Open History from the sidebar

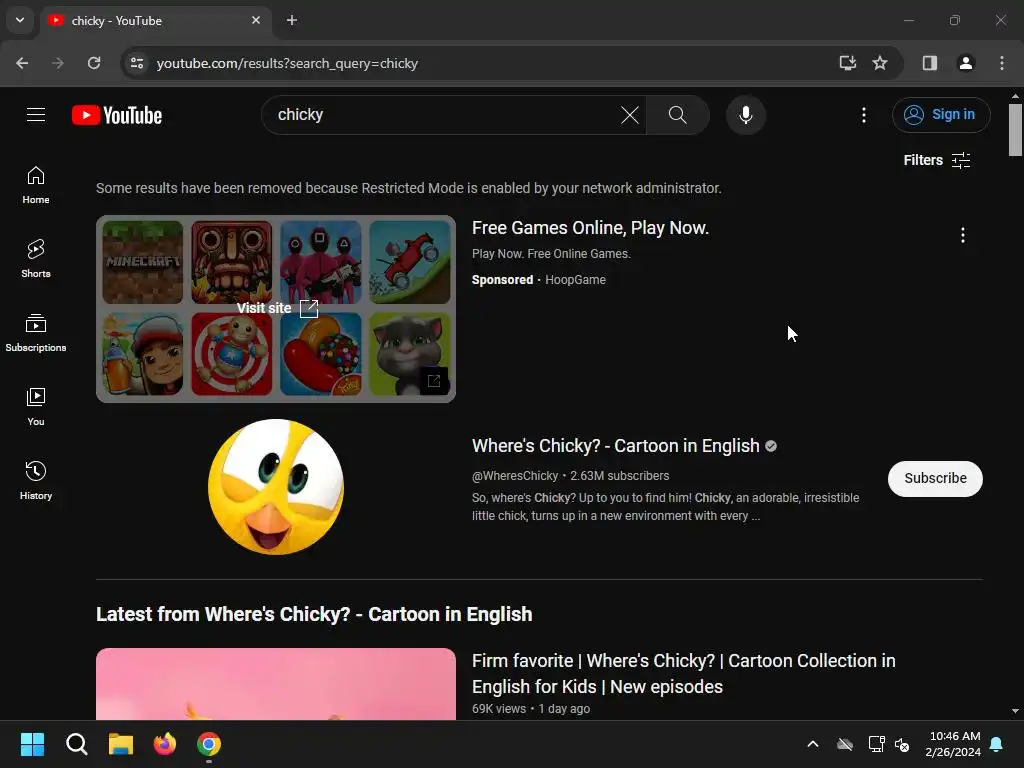coord(36,480)
